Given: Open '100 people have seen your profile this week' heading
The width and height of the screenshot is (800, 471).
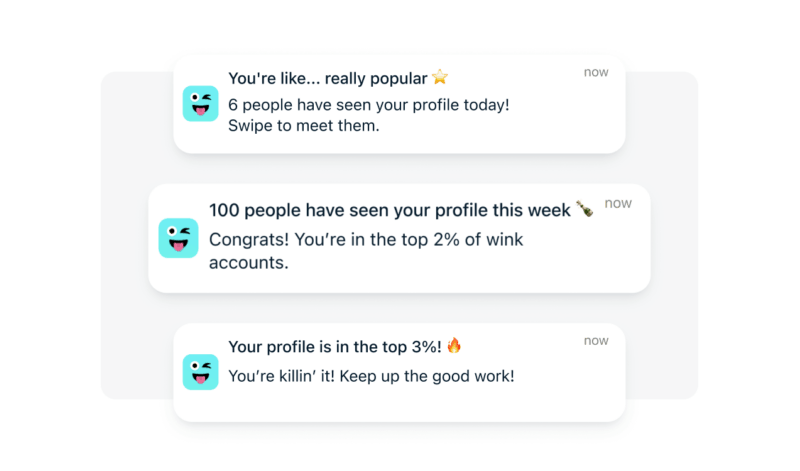Looking at the screenshot, I should (x=389, y=210).
